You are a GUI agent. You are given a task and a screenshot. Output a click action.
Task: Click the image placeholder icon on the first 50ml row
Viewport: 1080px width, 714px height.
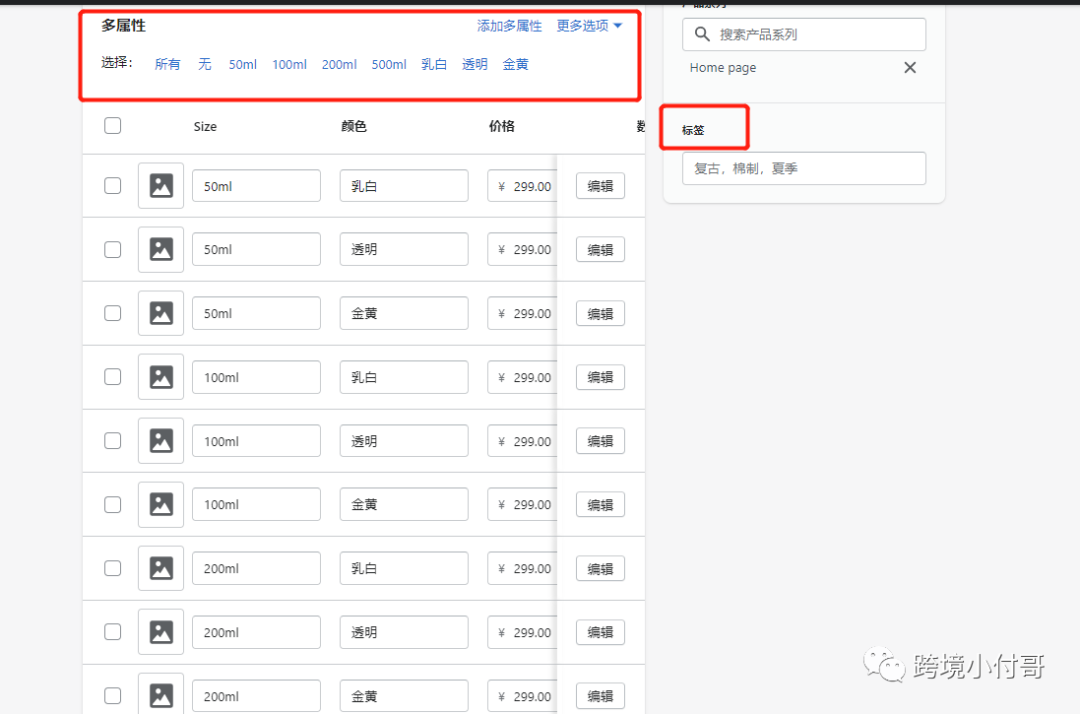(x=160, y=185)
